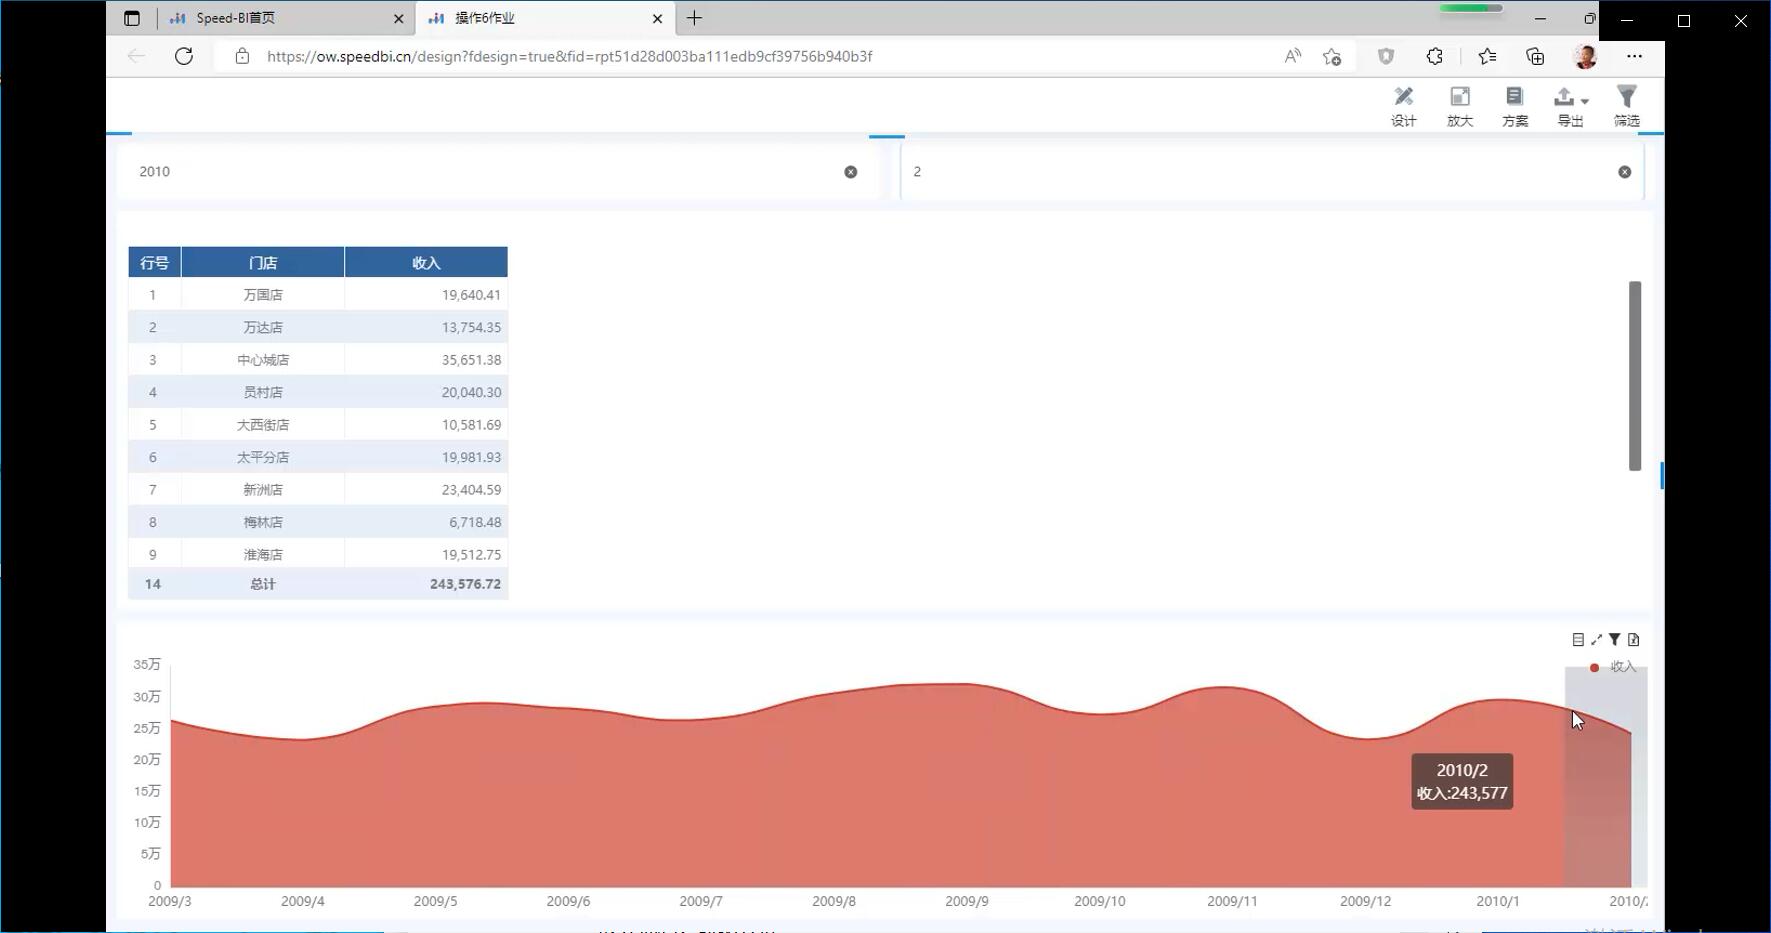Click the chart's data table view icon
Screen dimensions: 1771x933
point(1578,640)
